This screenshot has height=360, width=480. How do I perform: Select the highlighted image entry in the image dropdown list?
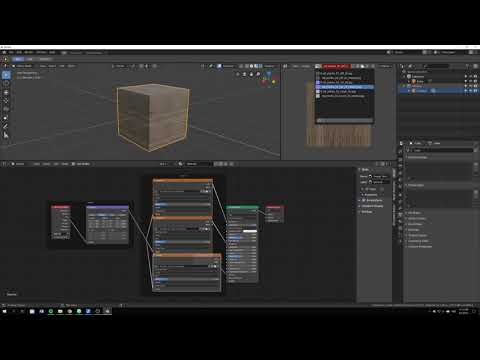tap(344, 87)
